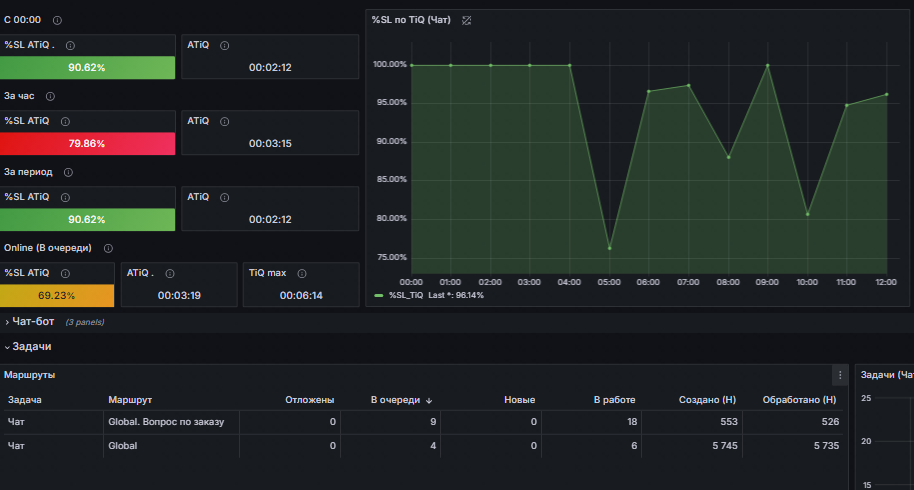Click the crossed-out icon beside '%SL по TiQ (Чат)'

click(x=466, y=20)
